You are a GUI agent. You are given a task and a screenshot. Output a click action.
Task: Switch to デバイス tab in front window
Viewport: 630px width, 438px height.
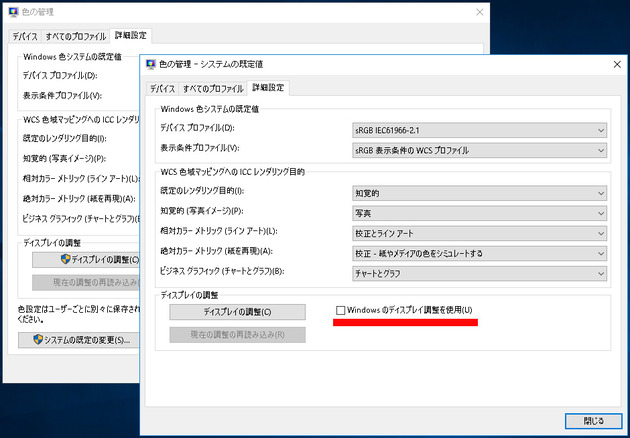coord(162,89)
